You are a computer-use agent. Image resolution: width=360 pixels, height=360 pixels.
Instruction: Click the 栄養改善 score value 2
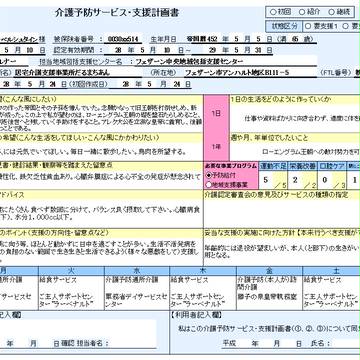click(x=295, y=180)
